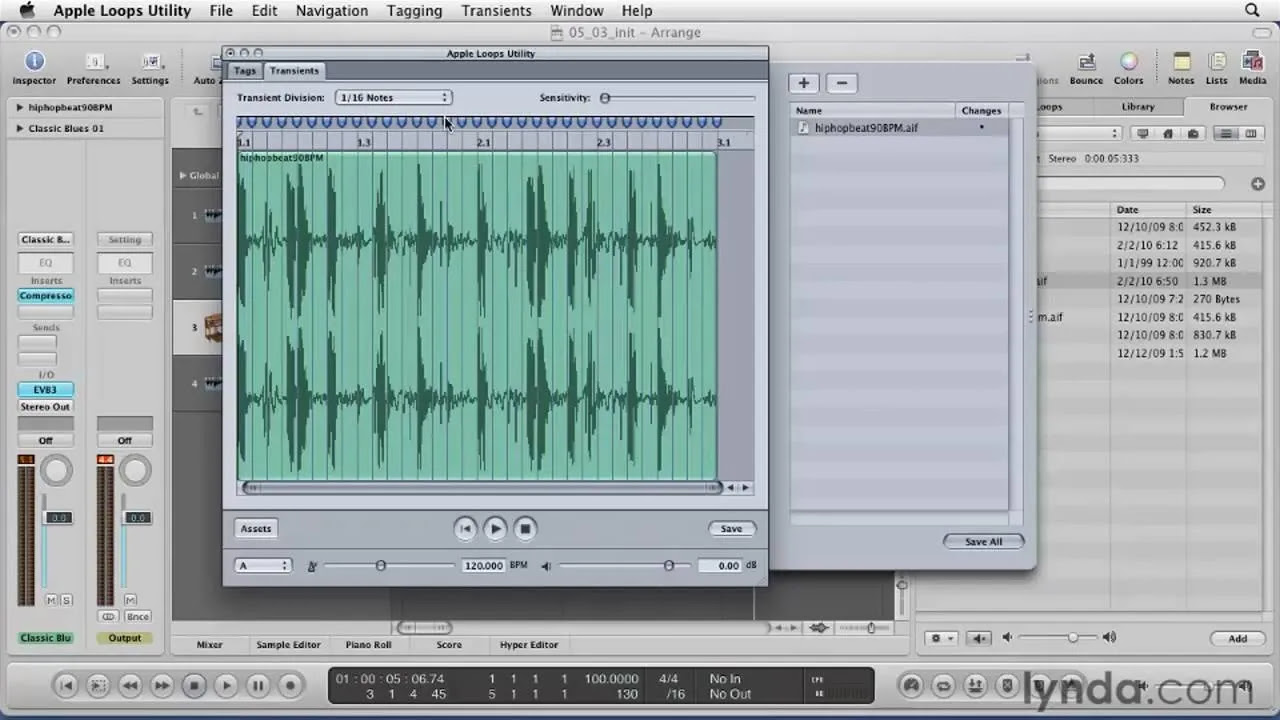
Task: Switch to the Library tab
Action: click(x=1138, y=106)
